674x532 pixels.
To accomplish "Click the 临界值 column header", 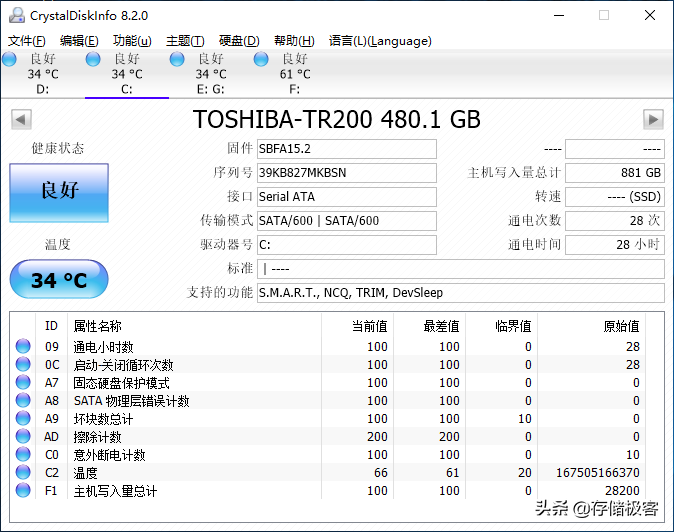I will 513,326.
